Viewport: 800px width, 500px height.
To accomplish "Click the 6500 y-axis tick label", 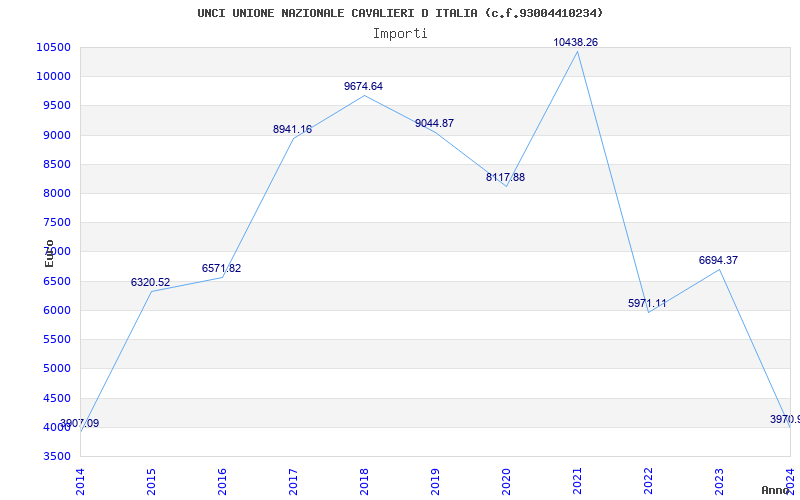I will pos(56,281).
